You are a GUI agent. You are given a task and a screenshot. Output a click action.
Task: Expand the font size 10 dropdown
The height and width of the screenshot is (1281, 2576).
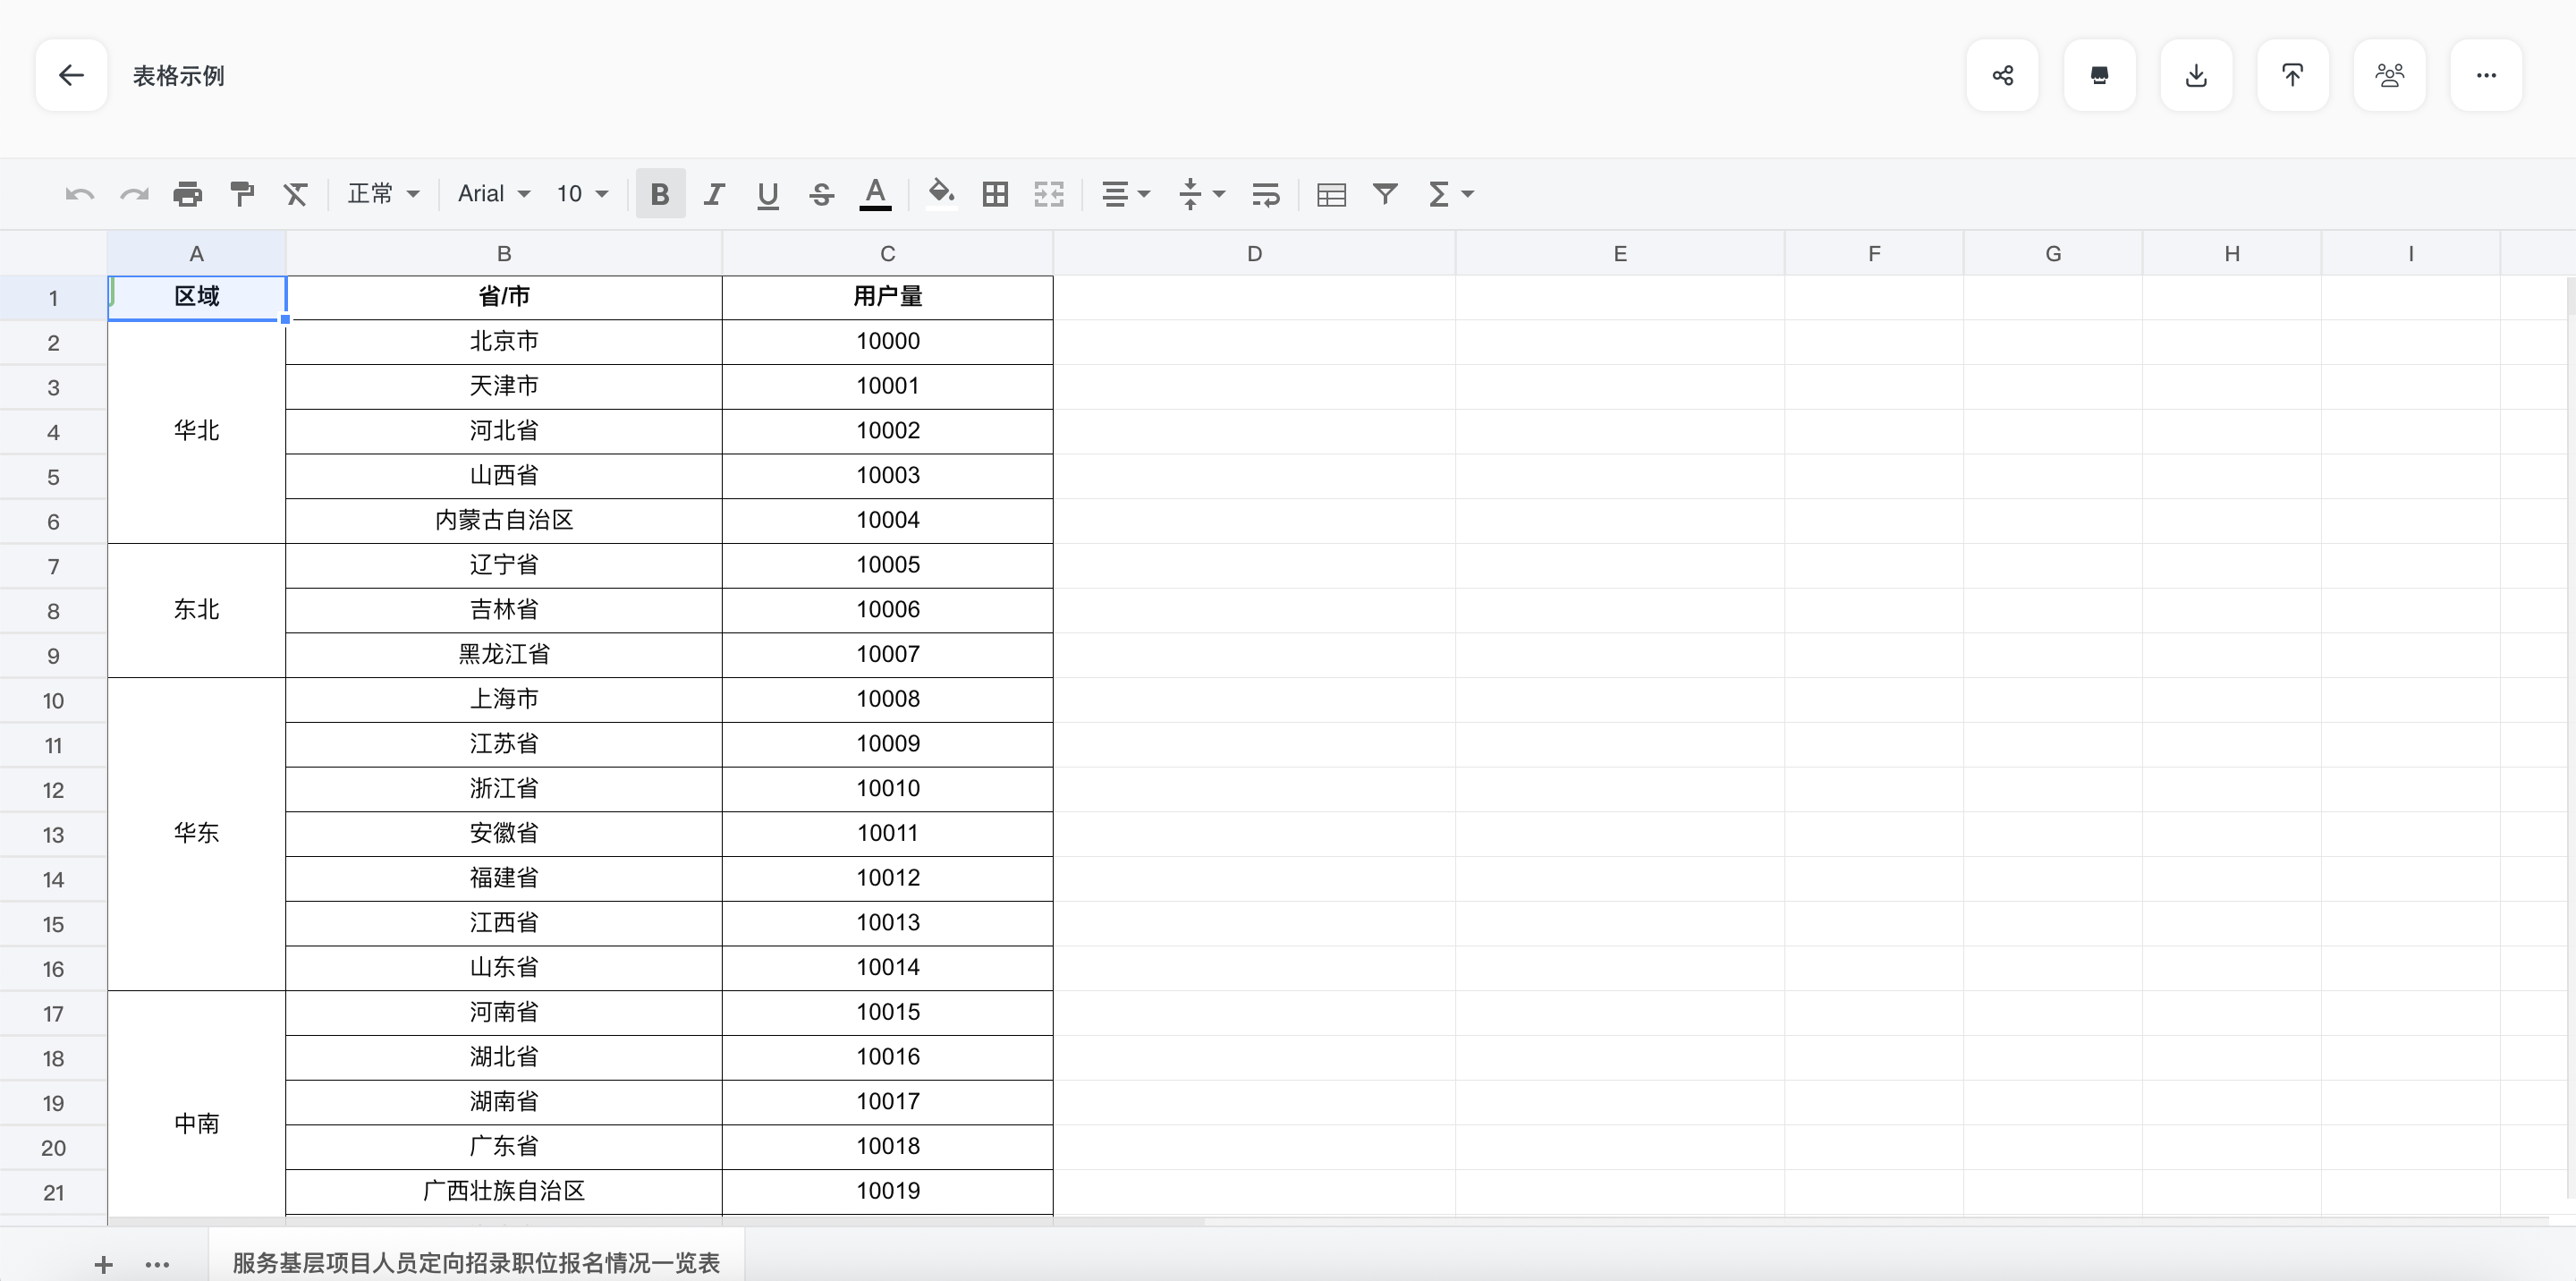point(582,194)
